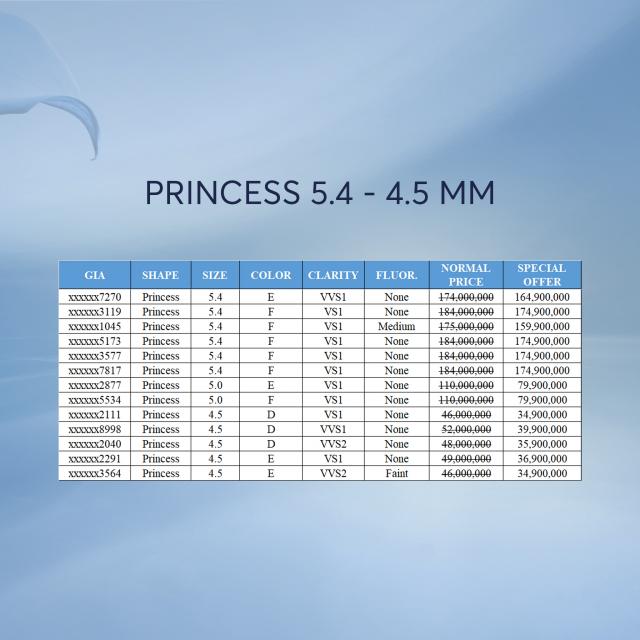Click struck-through price 48,000,000
The image size is (640, 640).
(x=466, y=444)
